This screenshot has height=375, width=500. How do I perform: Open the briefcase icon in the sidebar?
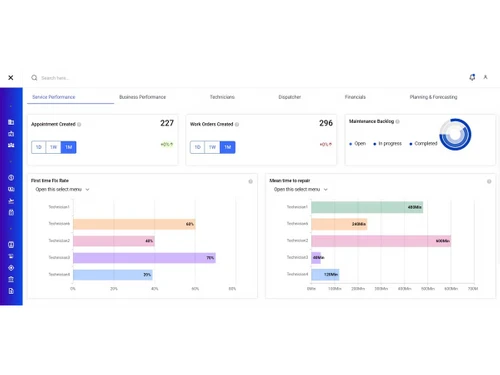coord(11,134)
